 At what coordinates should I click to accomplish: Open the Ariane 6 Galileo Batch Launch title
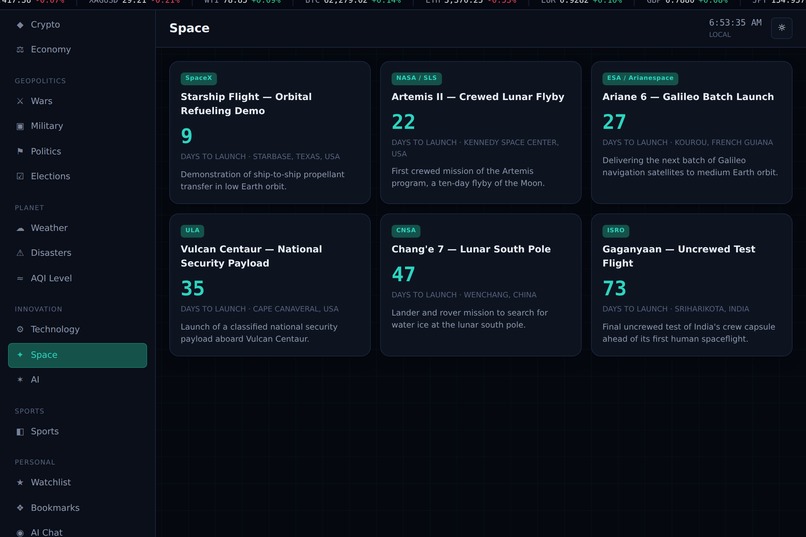point(688,97)
